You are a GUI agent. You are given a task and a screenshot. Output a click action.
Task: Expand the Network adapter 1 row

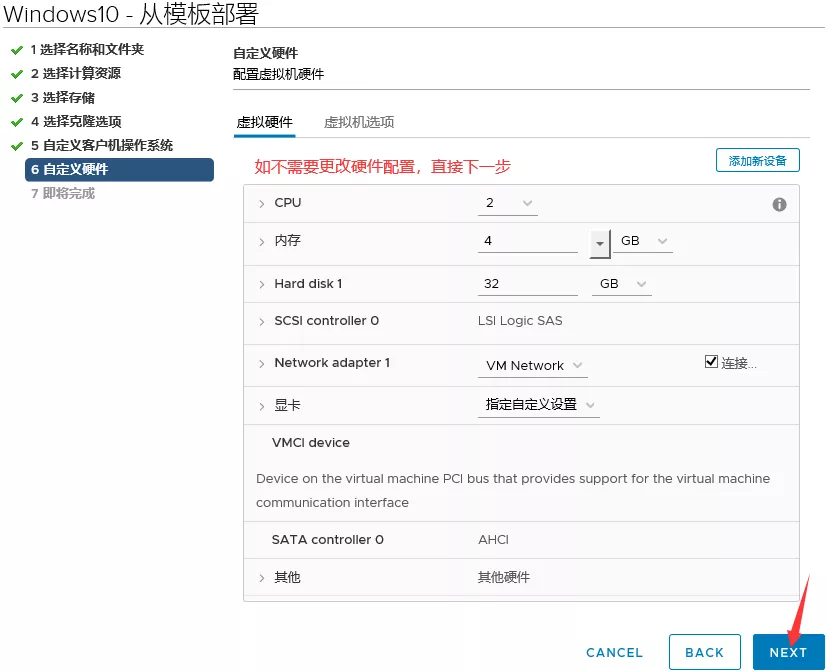pyautogui.click(x=262, y=364)
